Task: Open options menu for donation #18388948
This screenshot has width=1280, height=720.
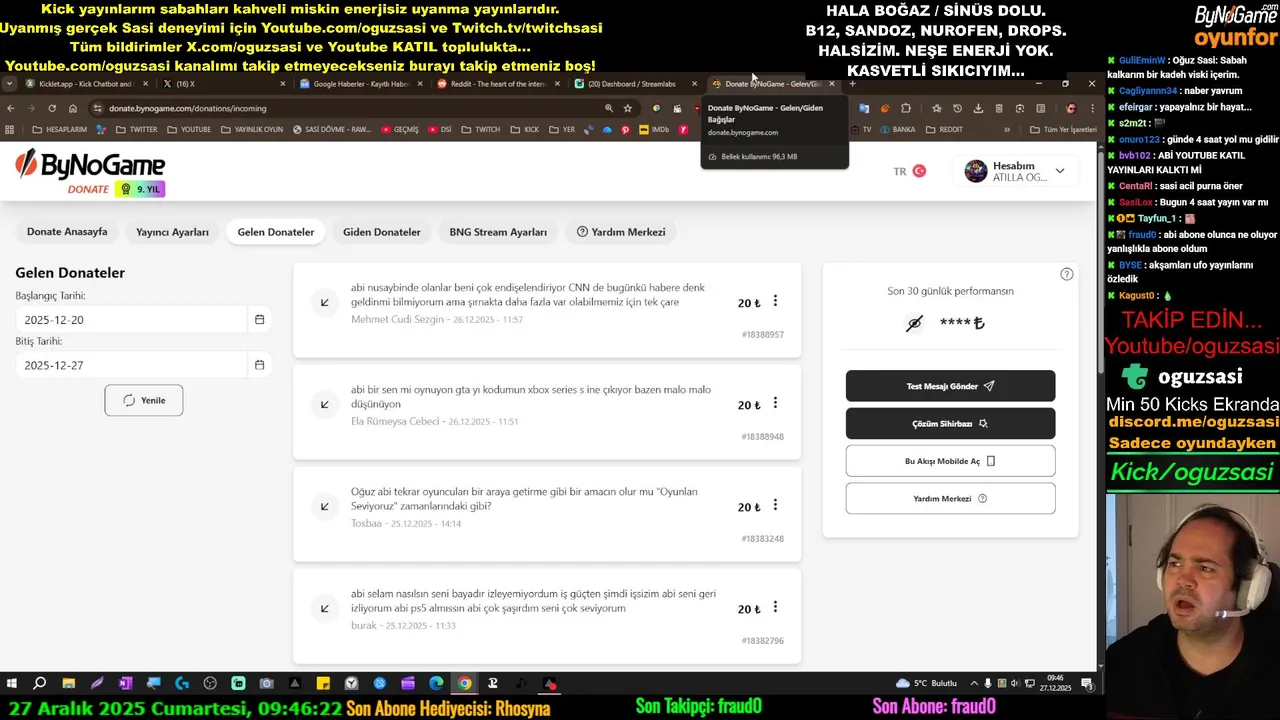Action: pos(775,403)
